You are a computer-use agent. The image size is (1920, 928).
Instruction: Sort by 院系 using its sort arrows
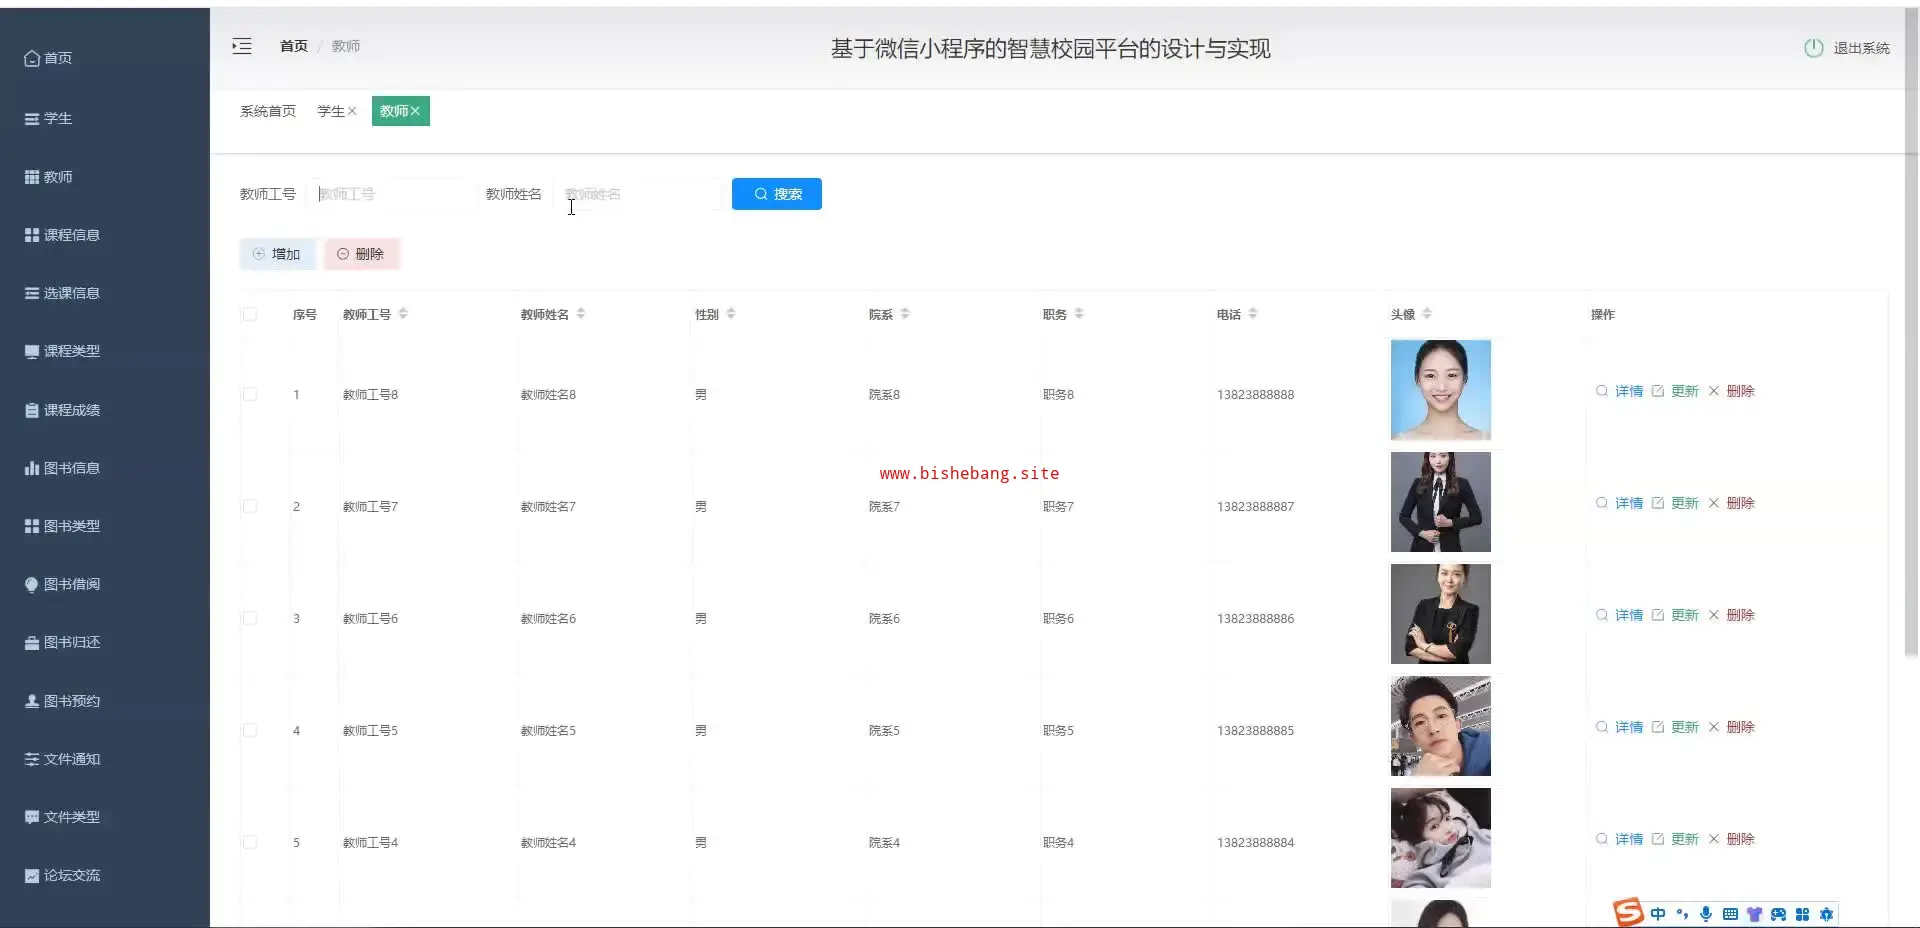905,314
